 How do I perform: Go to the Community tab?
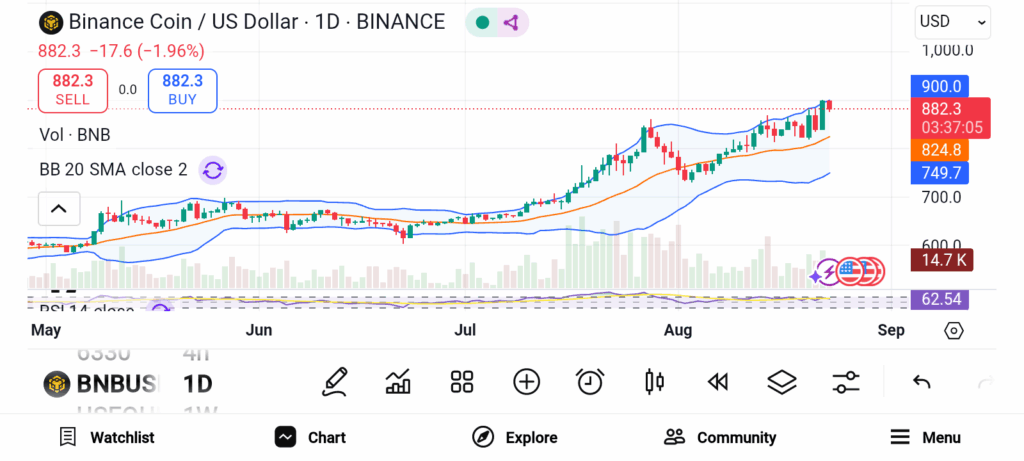click(x=720, y=437)
